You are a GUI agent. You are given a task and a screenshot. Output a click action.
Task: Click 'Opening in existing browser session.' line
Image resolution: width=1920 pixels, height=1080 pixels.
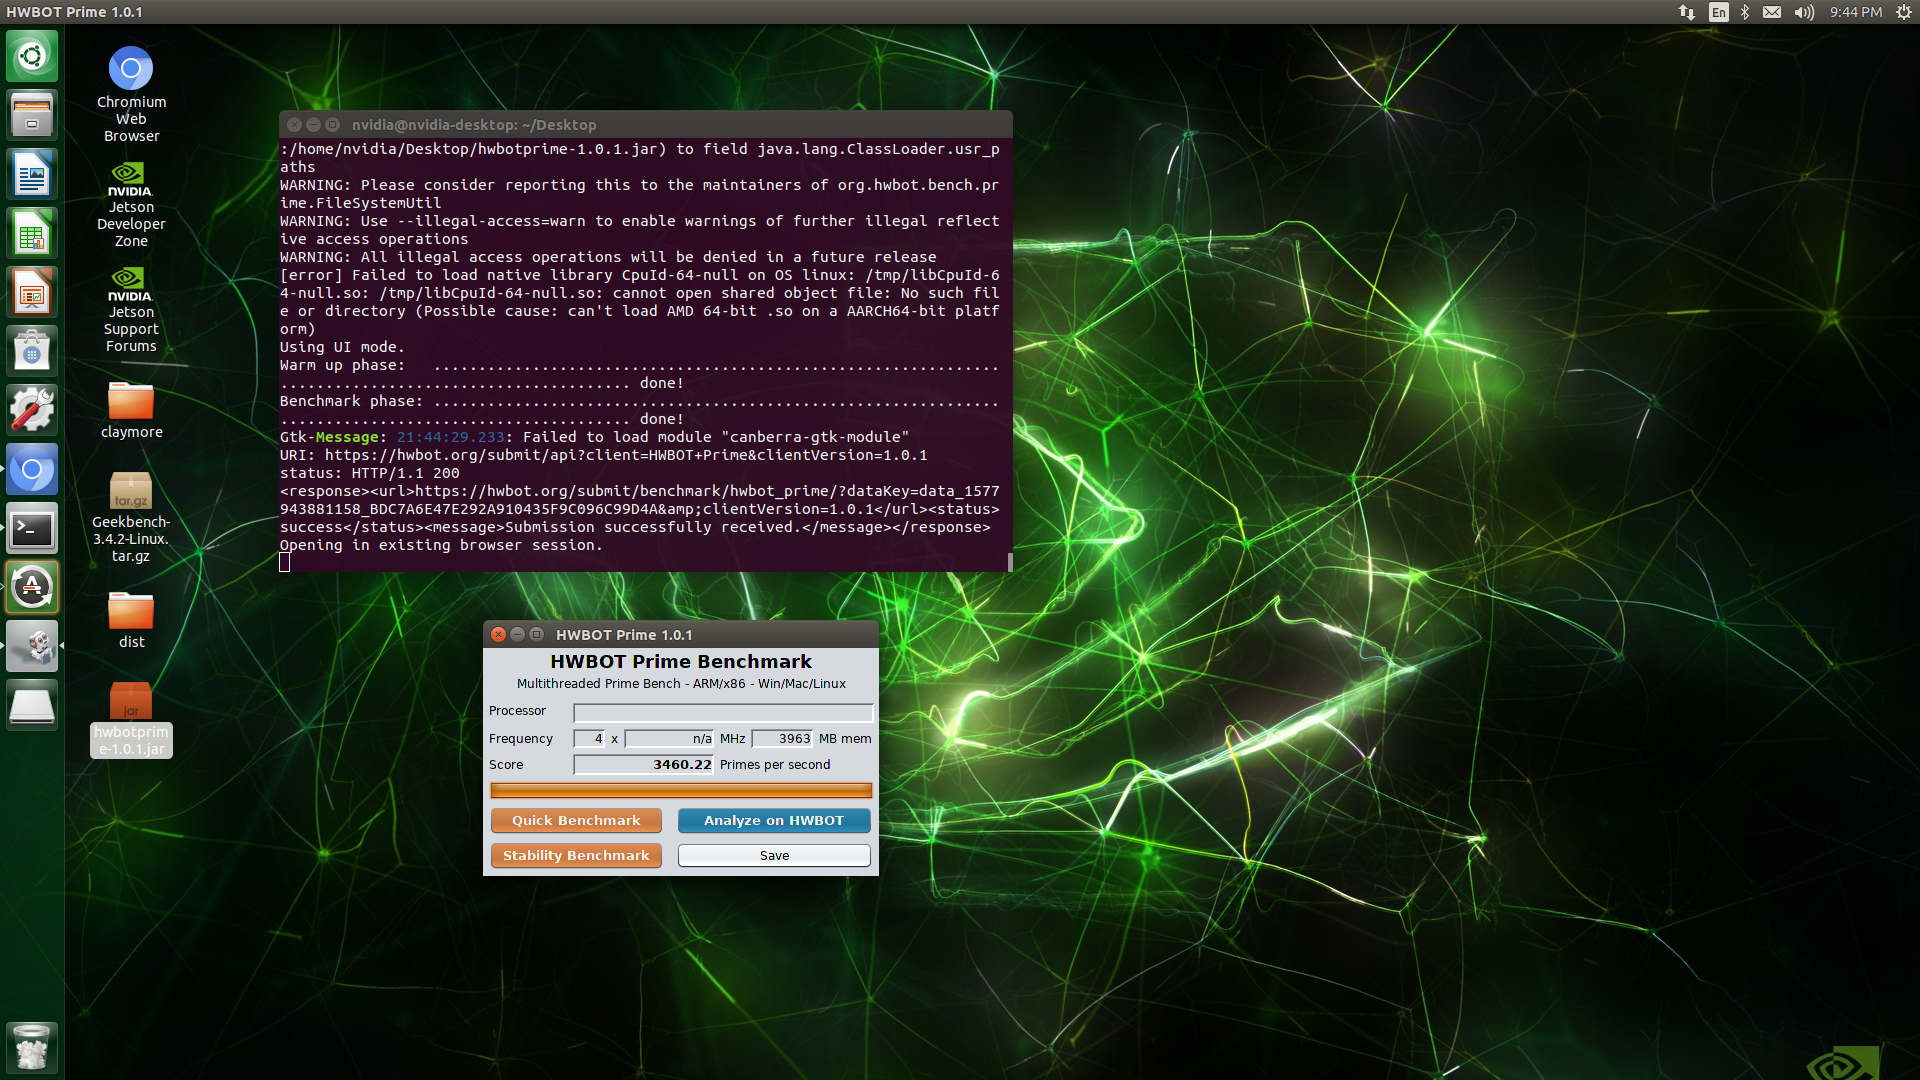(x=441, y=545)
